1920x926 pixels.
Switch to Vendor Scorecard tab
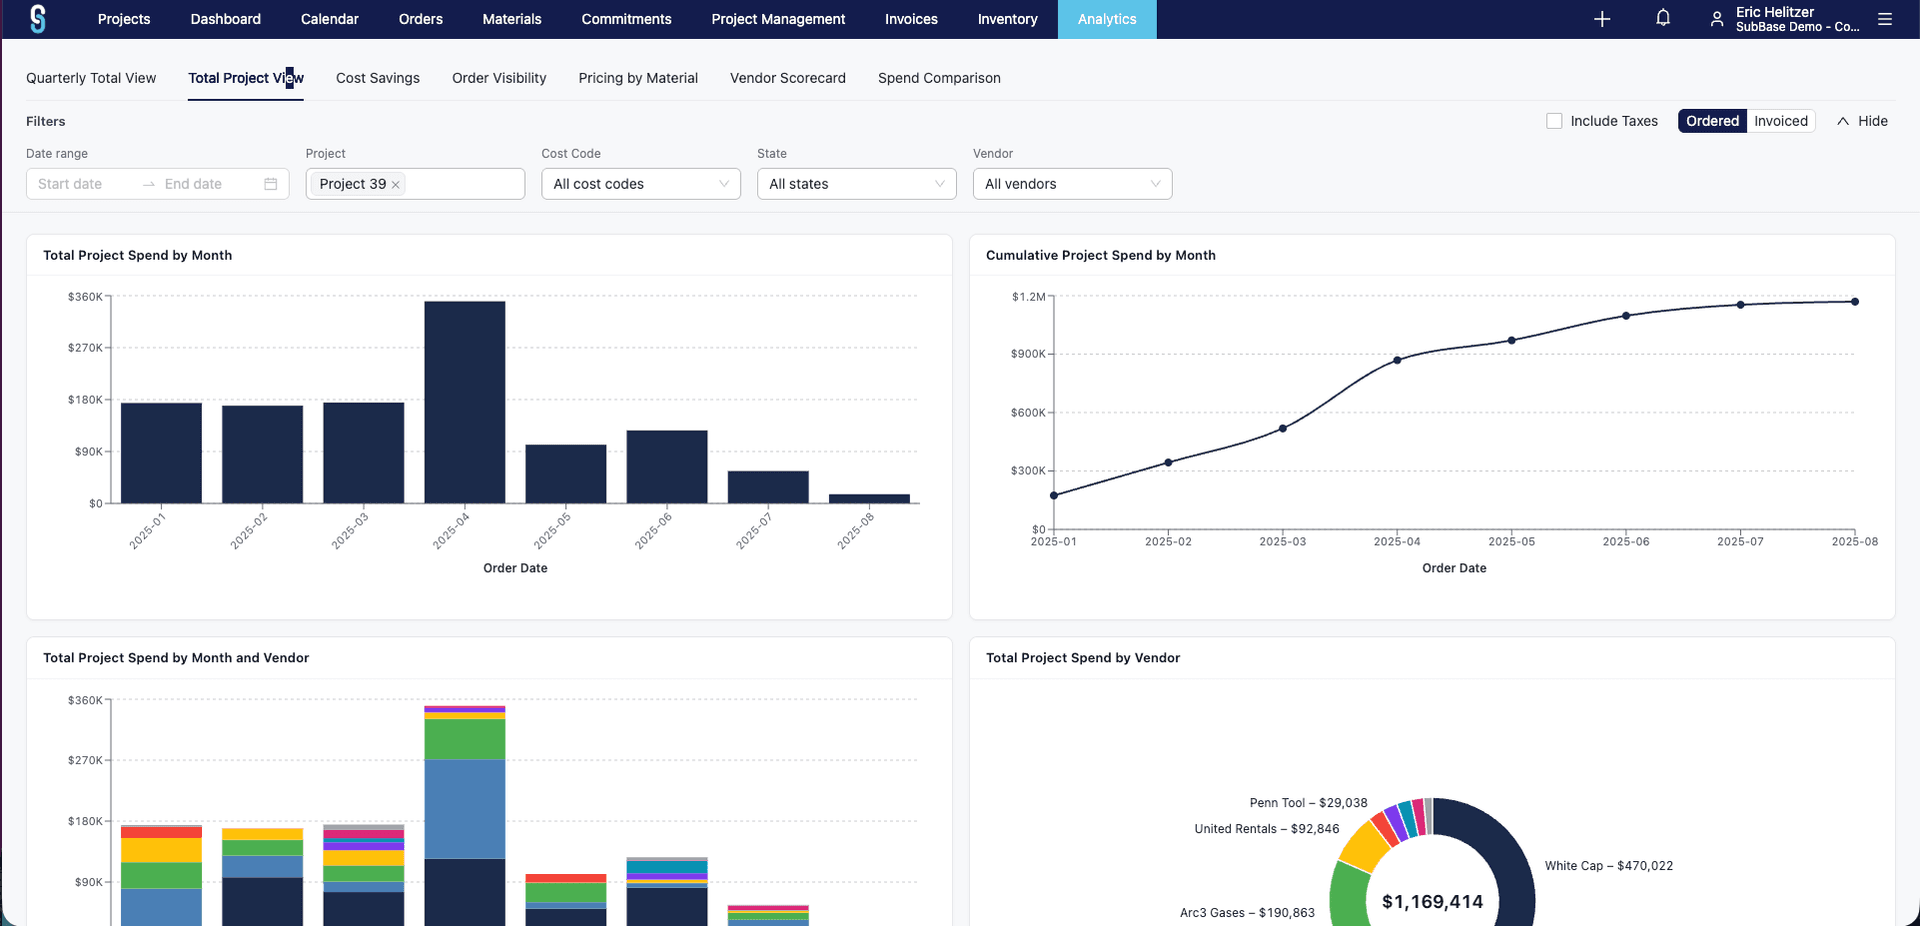point(788,78)
